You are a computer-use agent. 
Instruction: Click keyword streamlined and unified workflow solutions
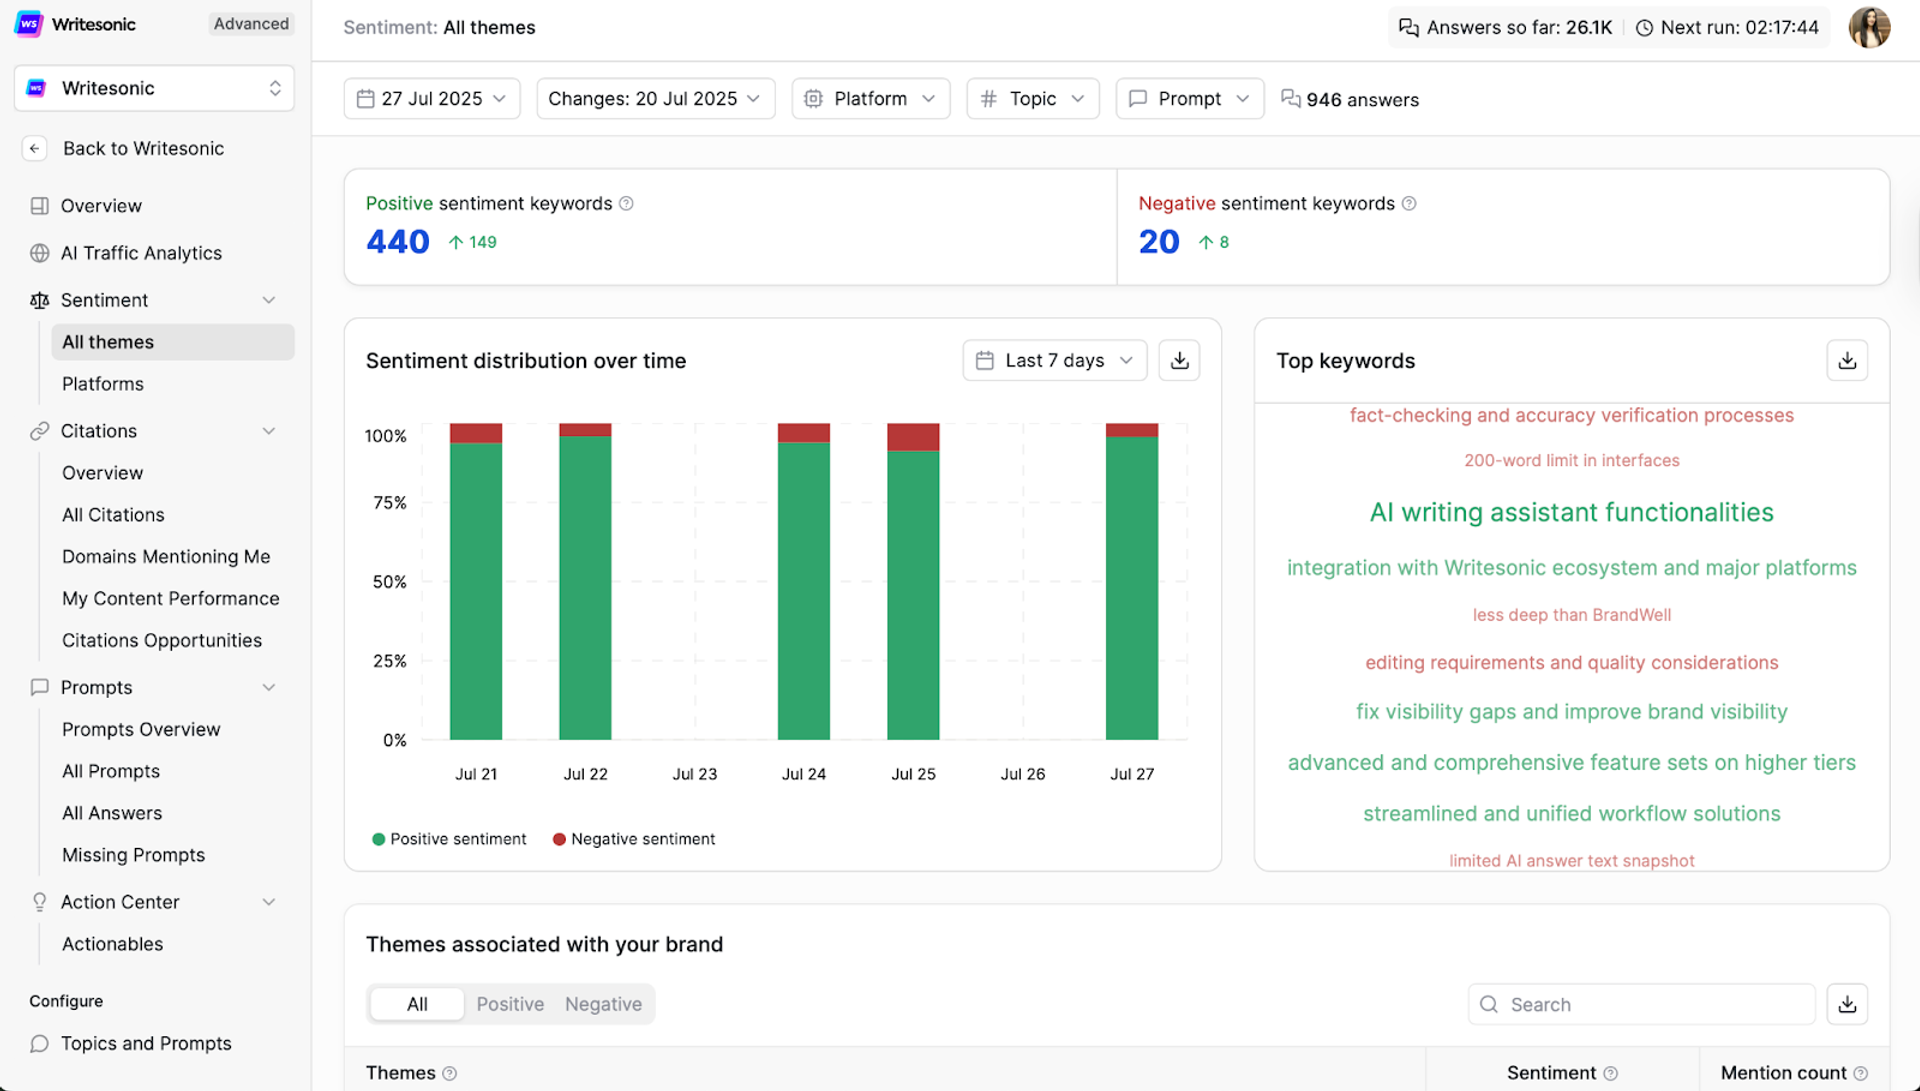tap(1571, 813)
